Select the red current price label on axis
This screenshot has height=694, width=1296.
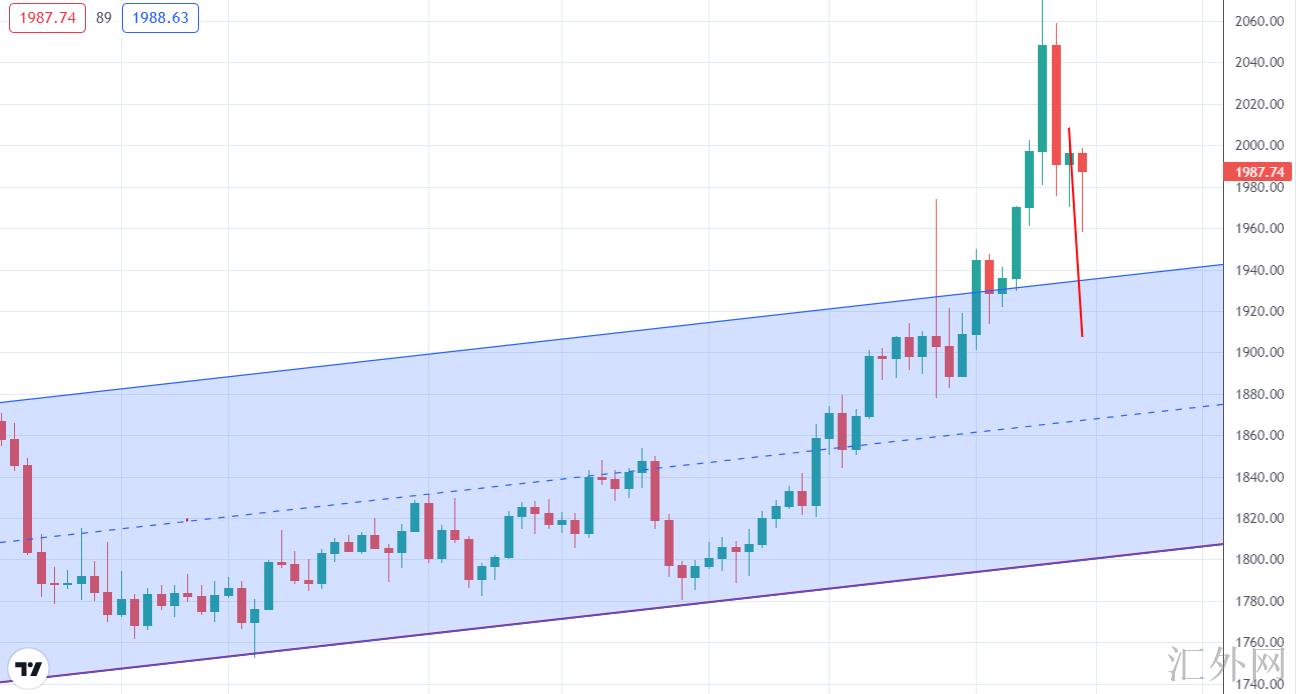coord(1257,172)
